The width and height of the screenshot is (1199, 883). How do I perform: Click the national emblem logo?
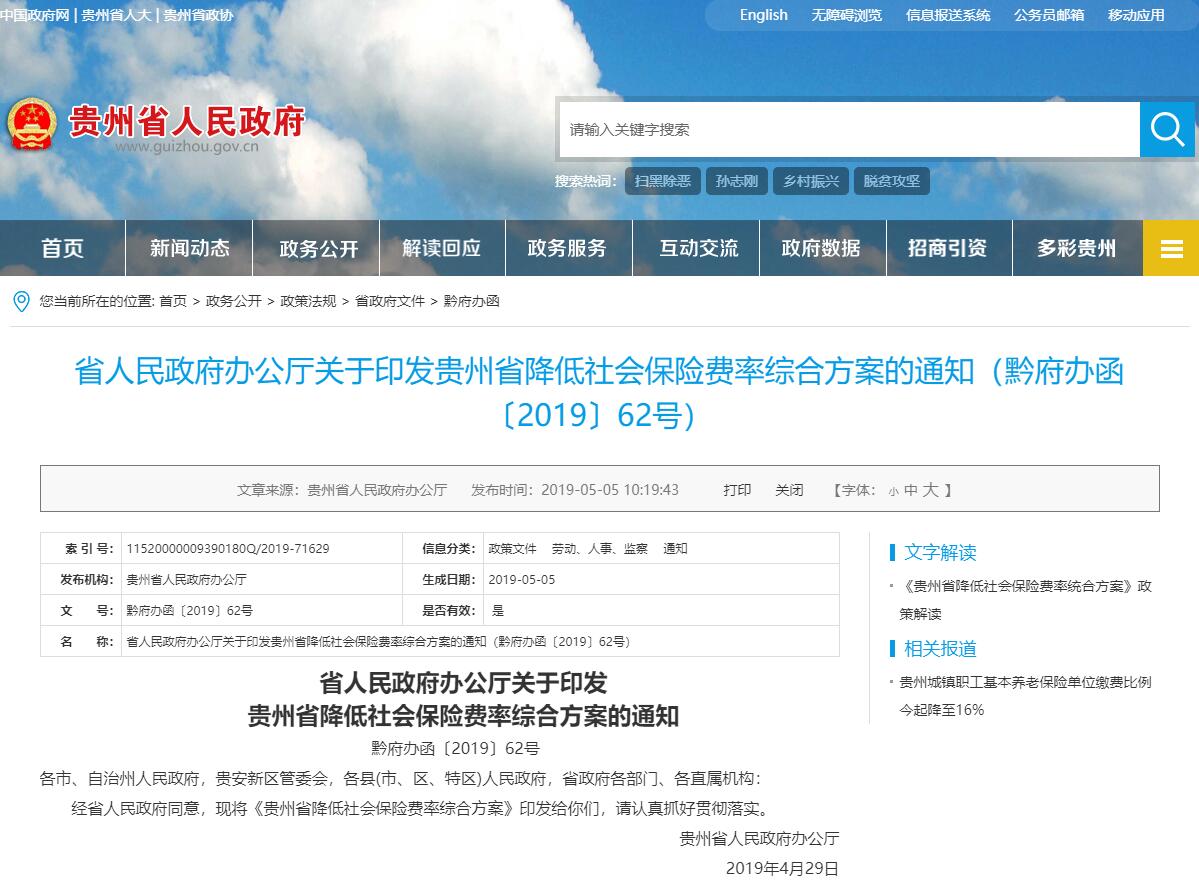tap(32, 125)
